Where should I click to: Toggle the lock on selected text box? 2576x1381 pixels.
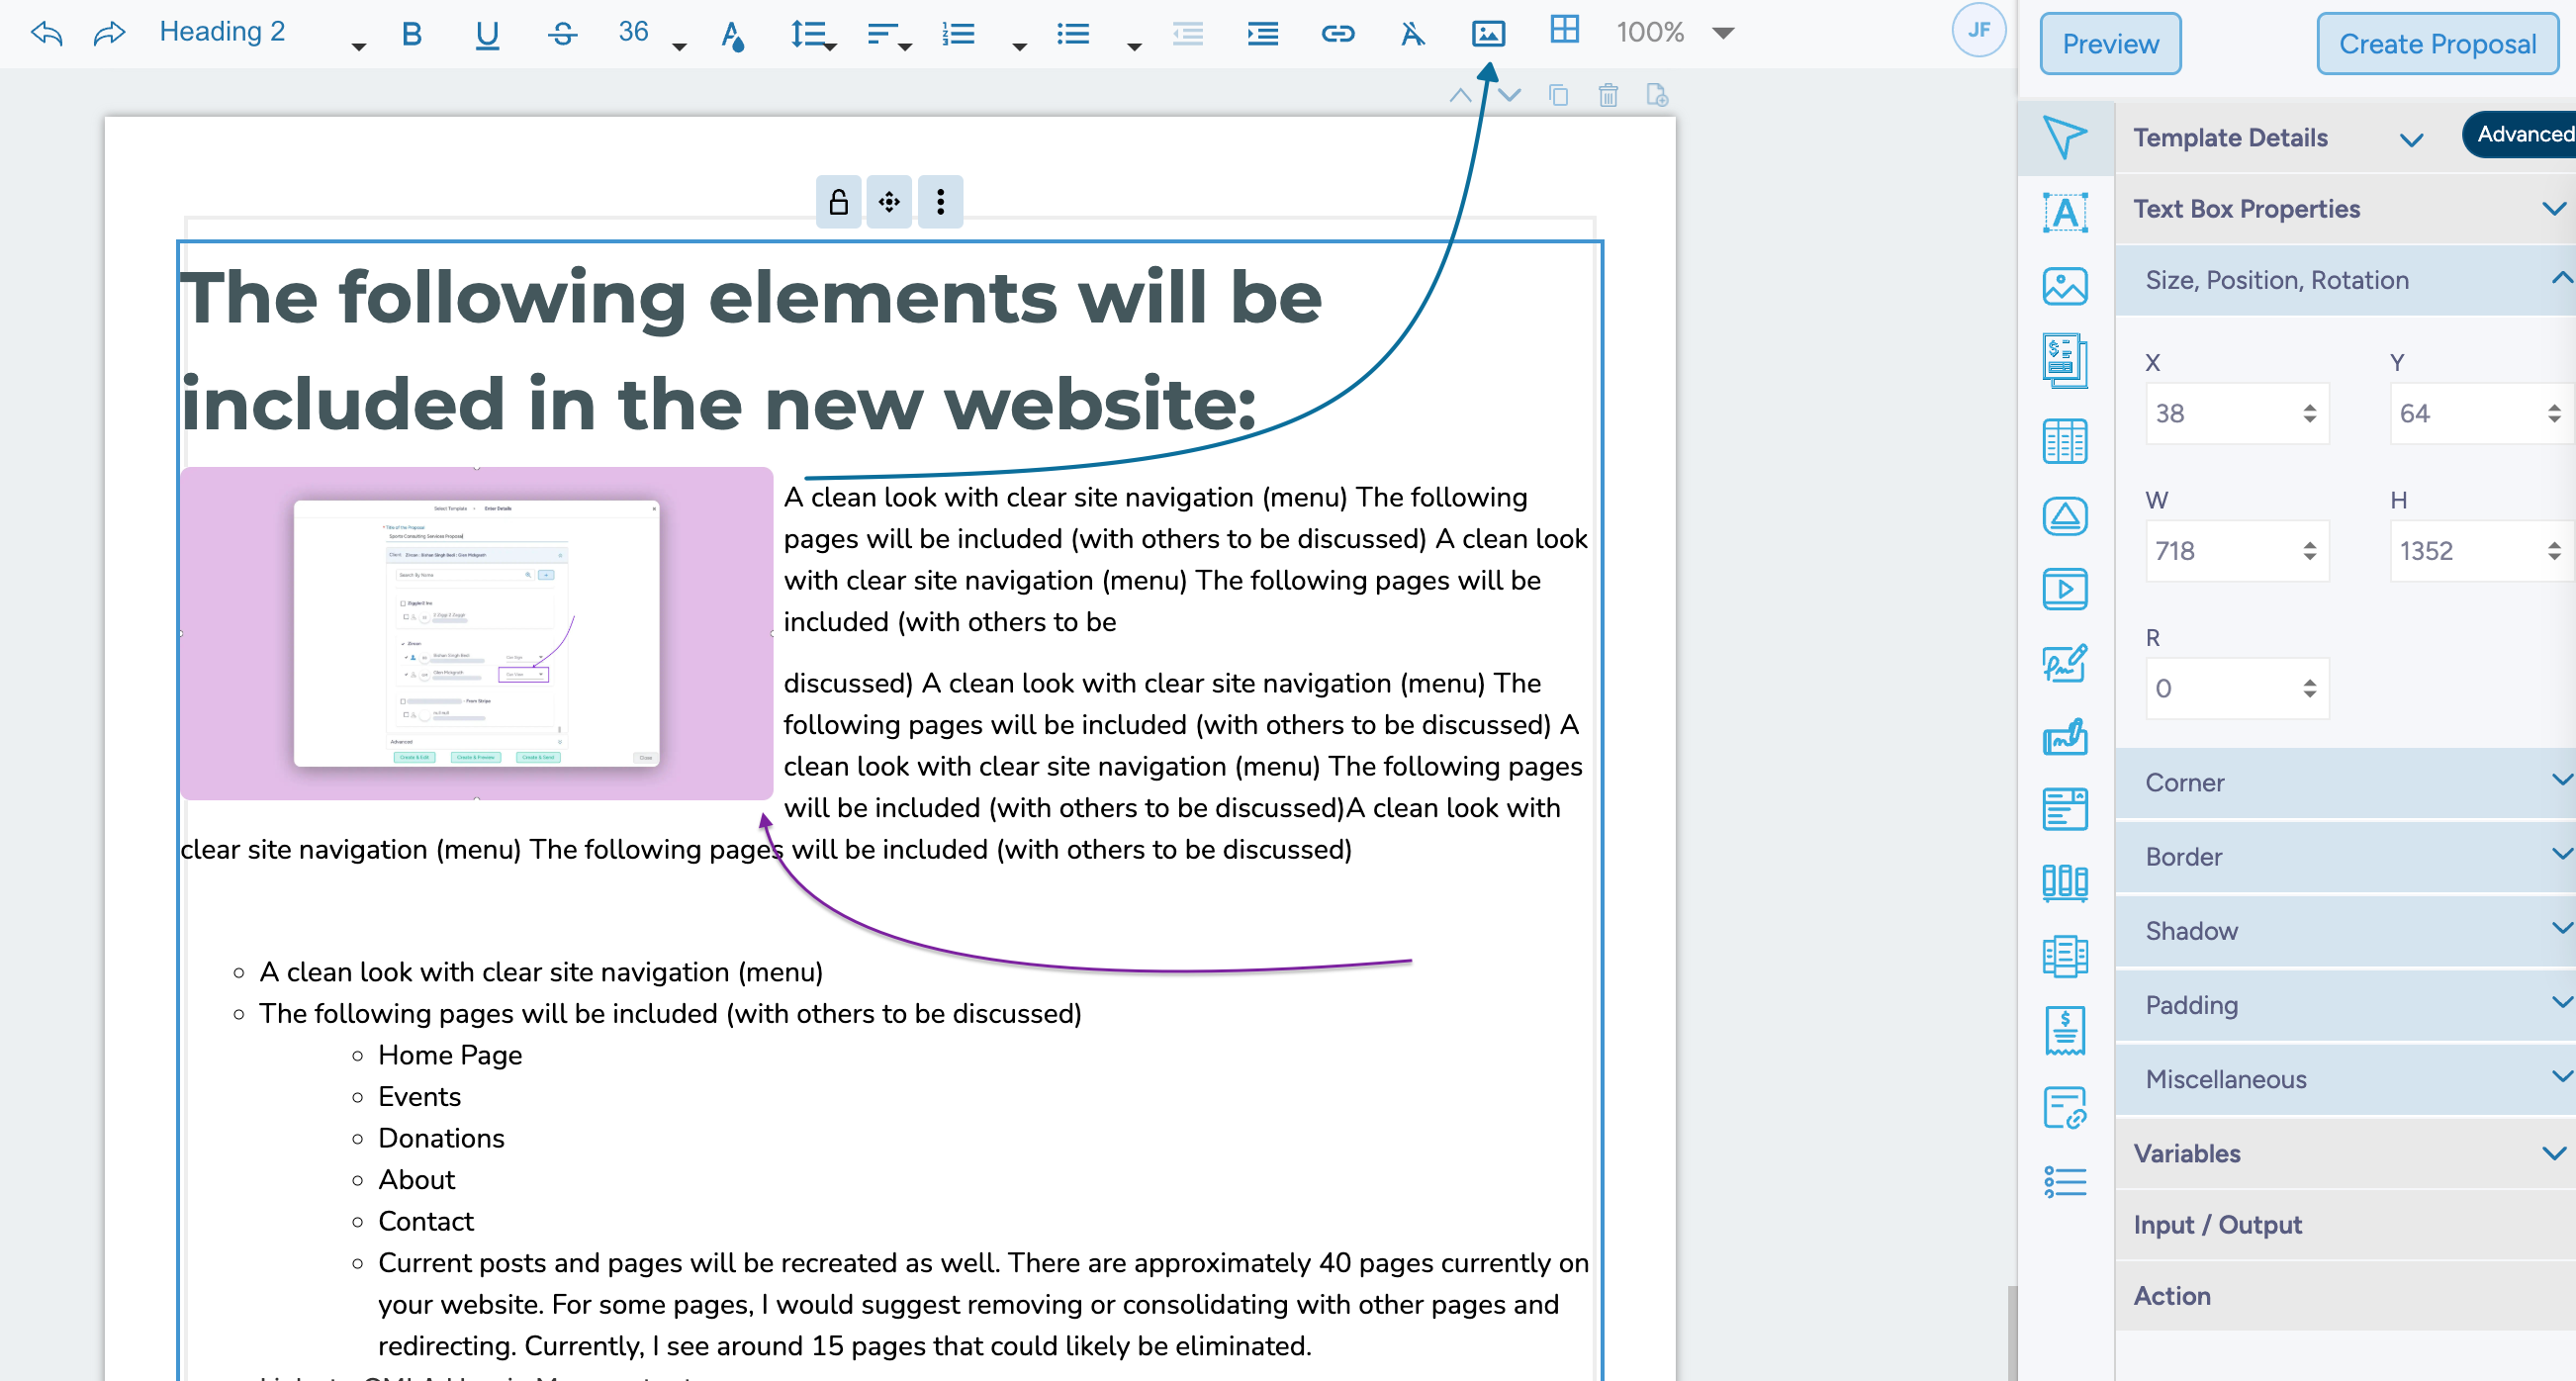coord(838,202)
